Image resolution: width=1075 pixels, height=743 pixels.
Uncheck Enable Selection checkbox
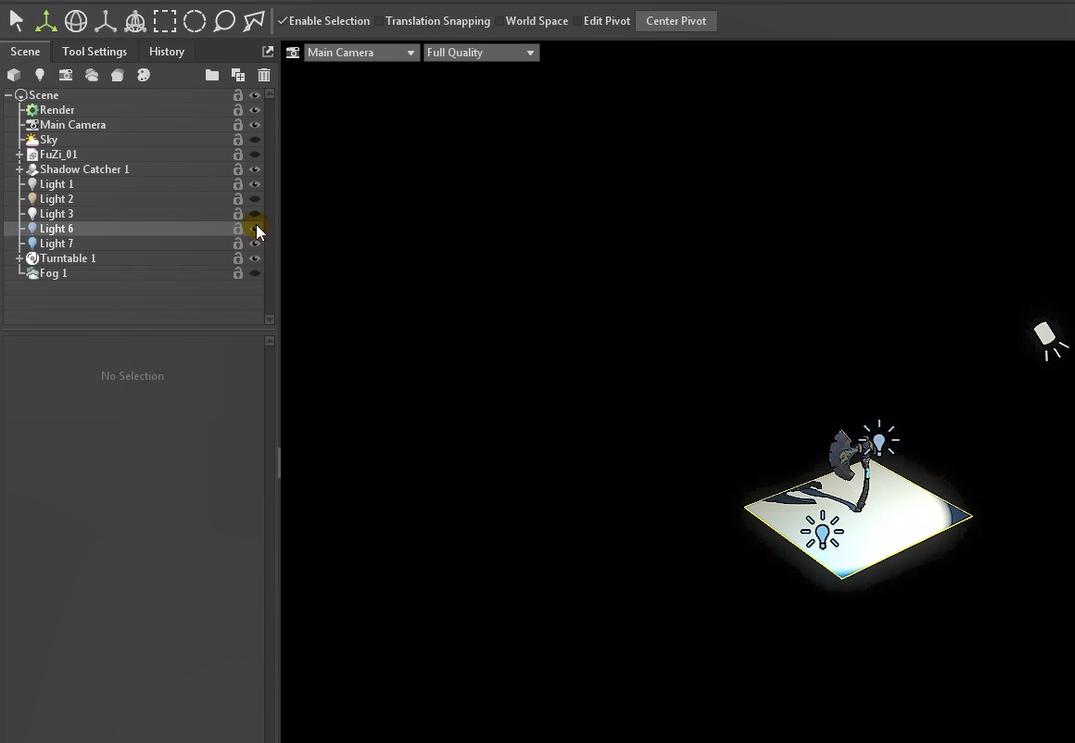coord(283,21)
